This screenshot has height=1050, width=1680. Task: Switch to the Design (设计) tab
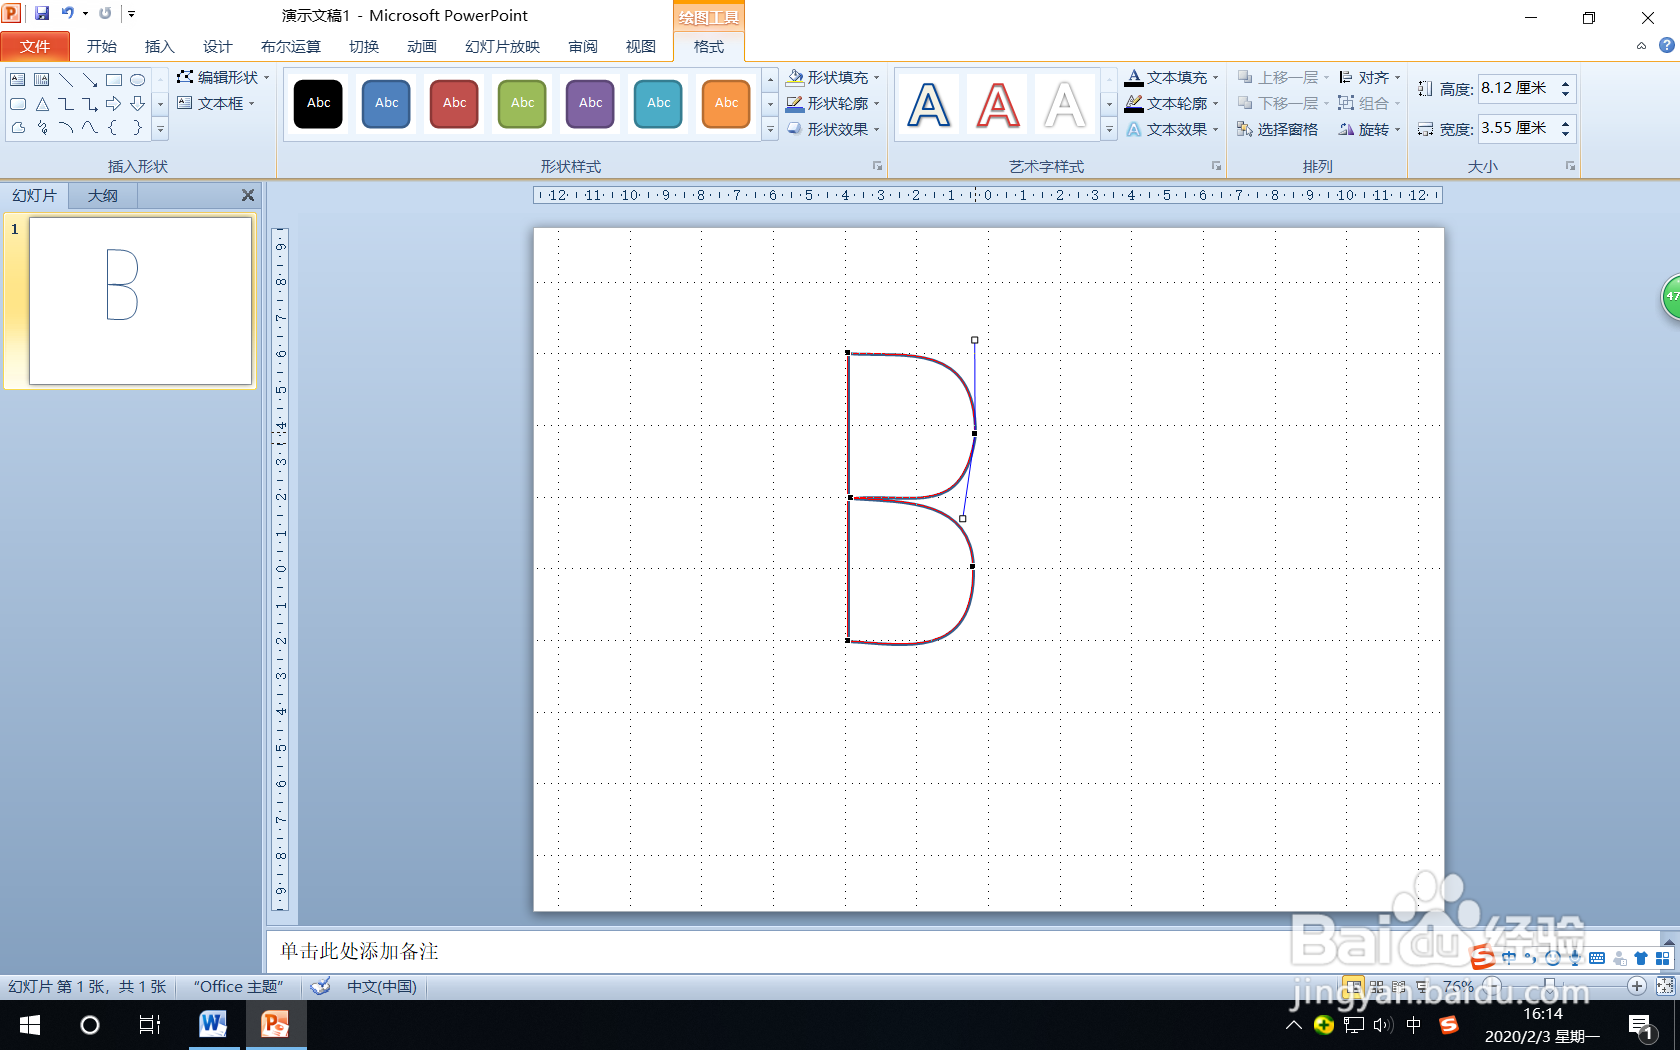218,46
